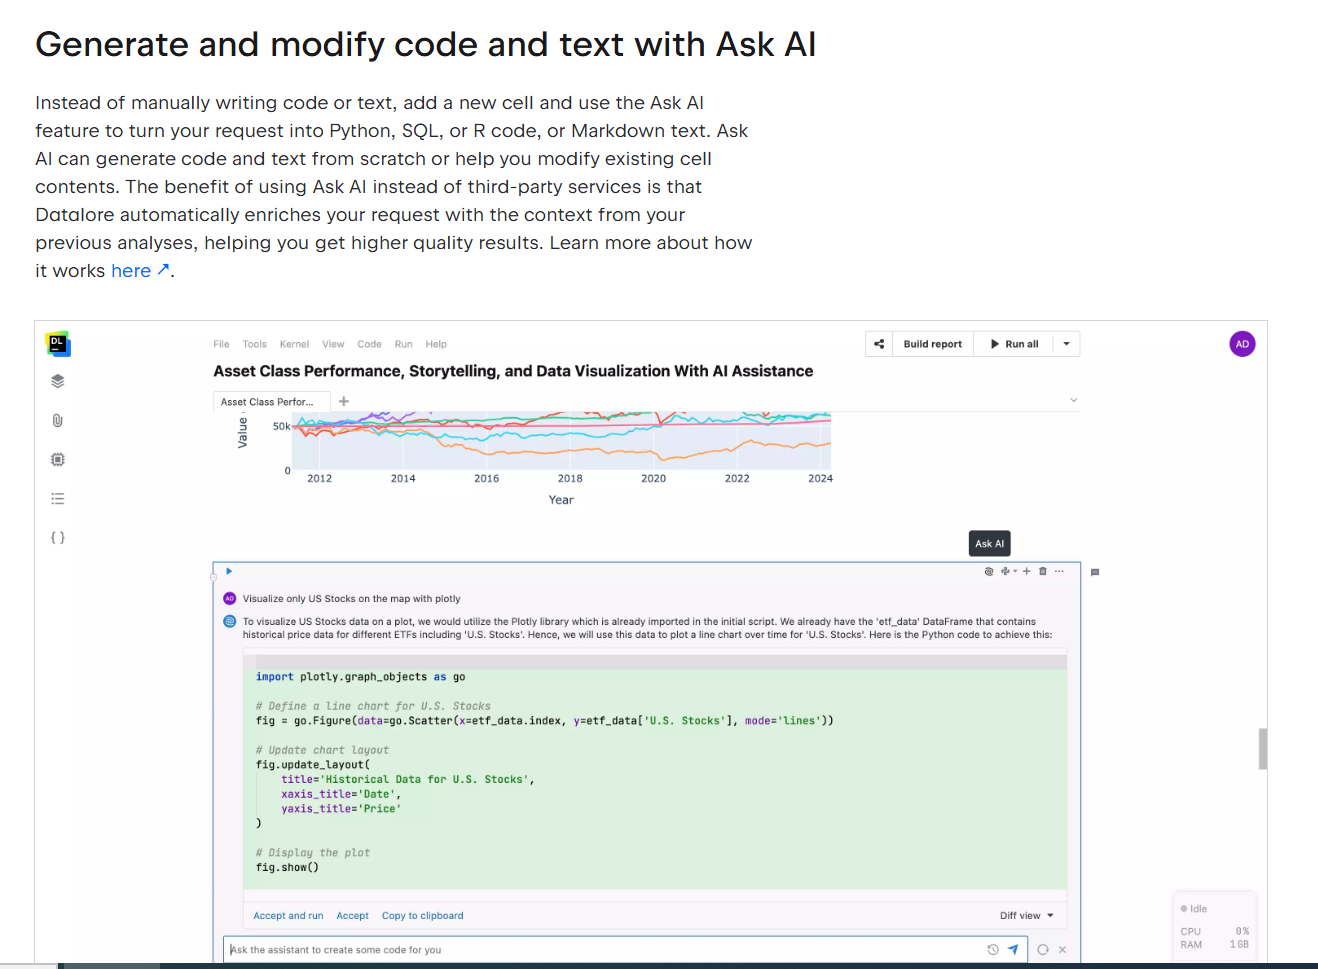Open cell more options ellipsis
This screenshot has width=1318, height=969.
tap(1059, 571)
